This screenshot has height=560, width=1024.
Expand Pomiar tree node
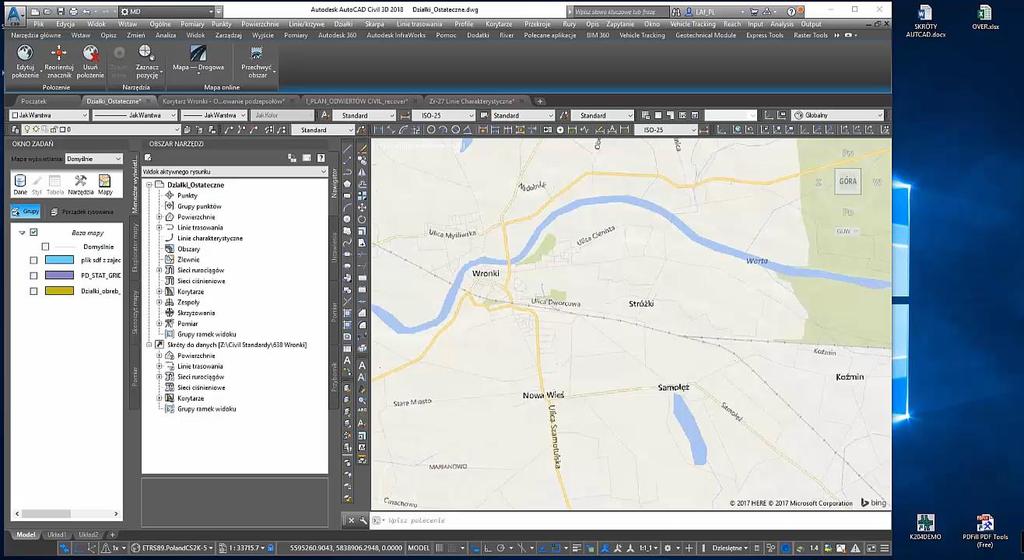tap(159, 324)
